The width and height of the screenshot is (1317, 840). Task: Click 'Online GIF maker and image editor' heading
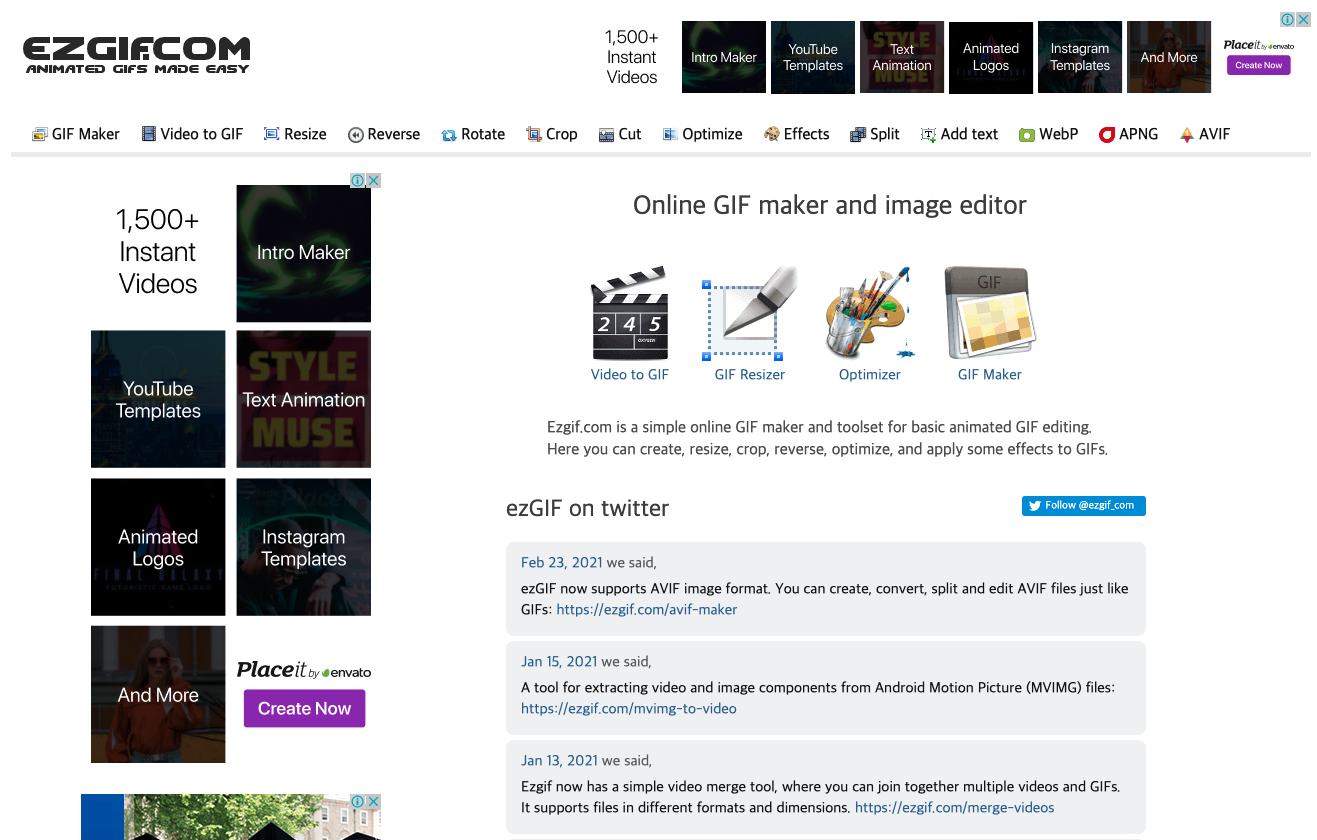(x=830, y=205)
